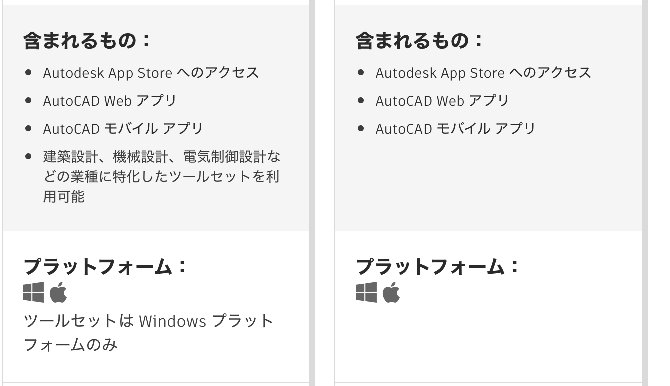Click the Windows logo icon in right card
This screenshot has height=386, width=670.
366,292
